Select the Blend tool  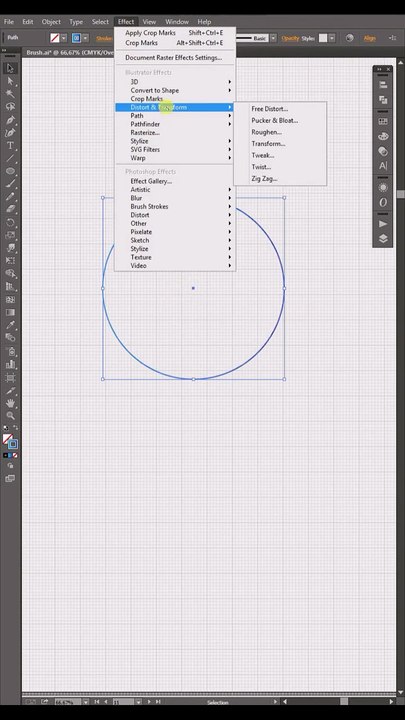(x=10, y=338)
